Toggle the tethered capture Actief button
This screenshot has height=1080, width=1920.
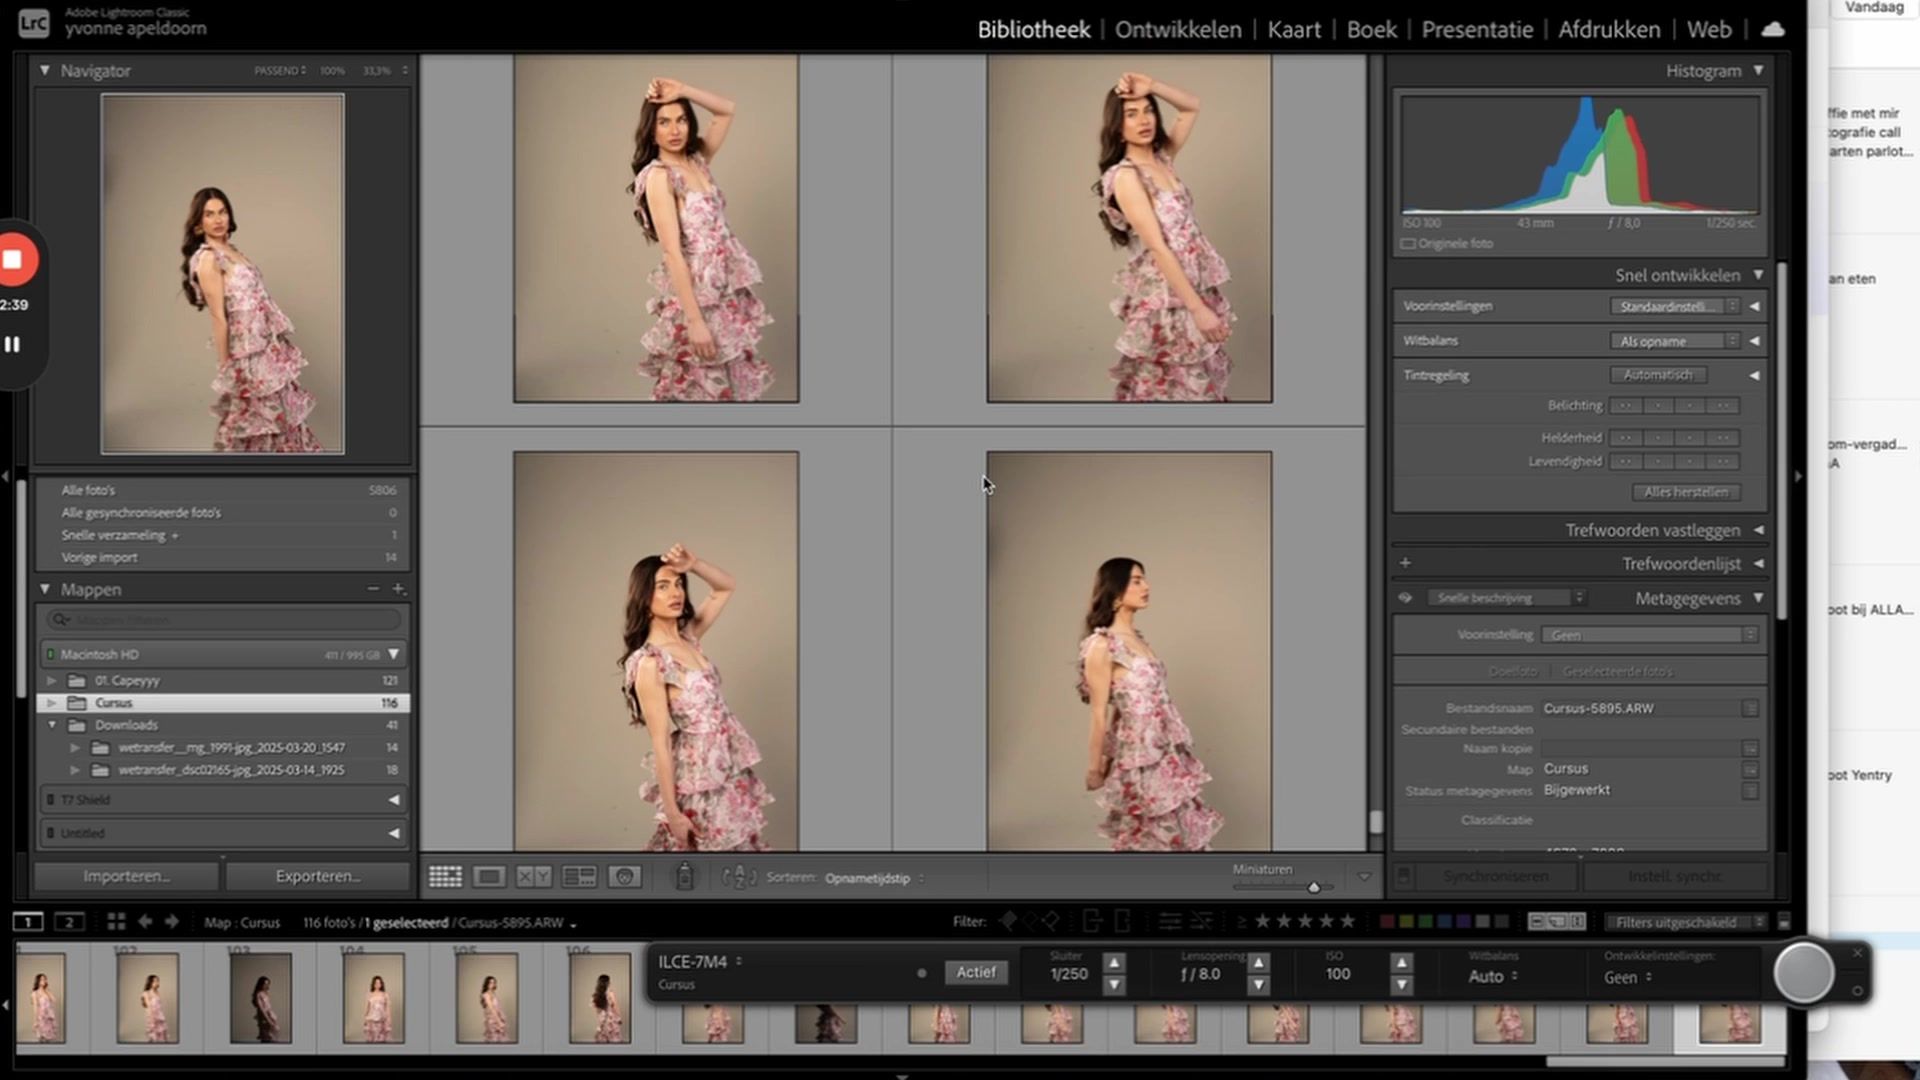click(x=976, y=972)
